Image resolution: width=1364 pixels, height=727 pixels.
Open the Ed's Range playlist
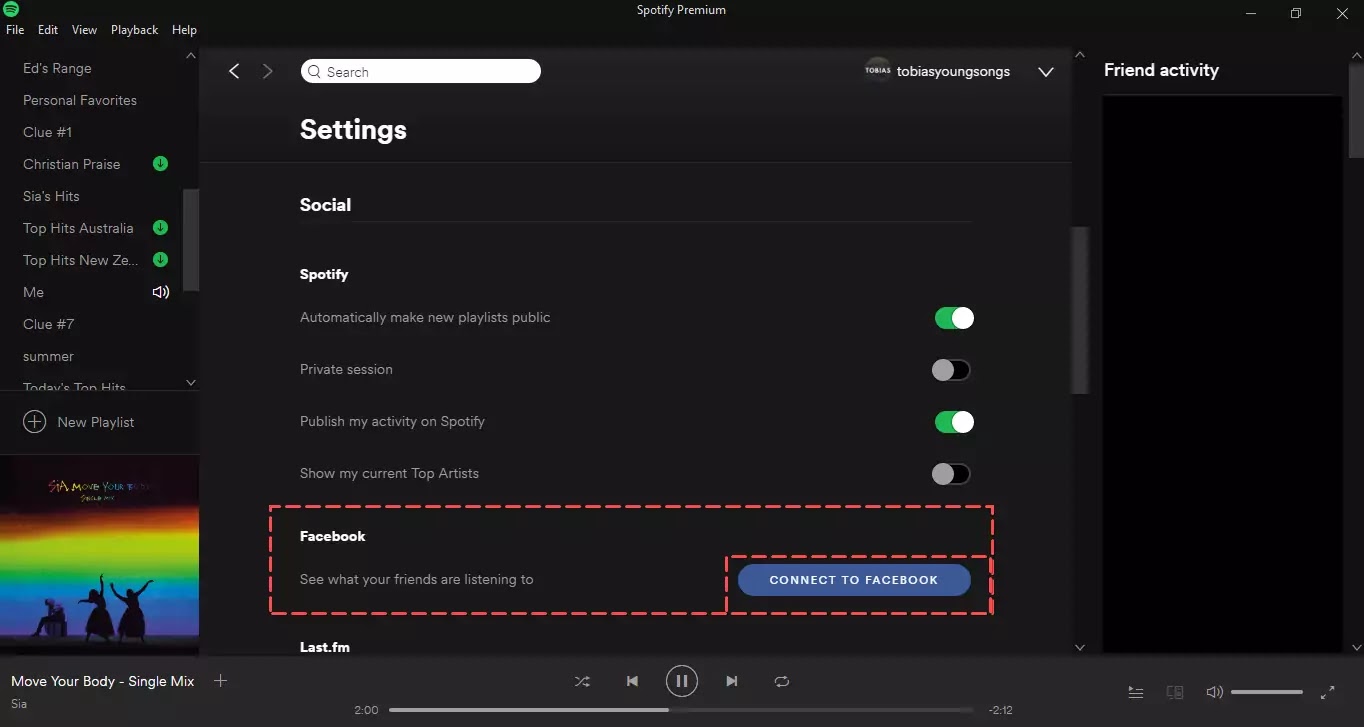(57, 68)
